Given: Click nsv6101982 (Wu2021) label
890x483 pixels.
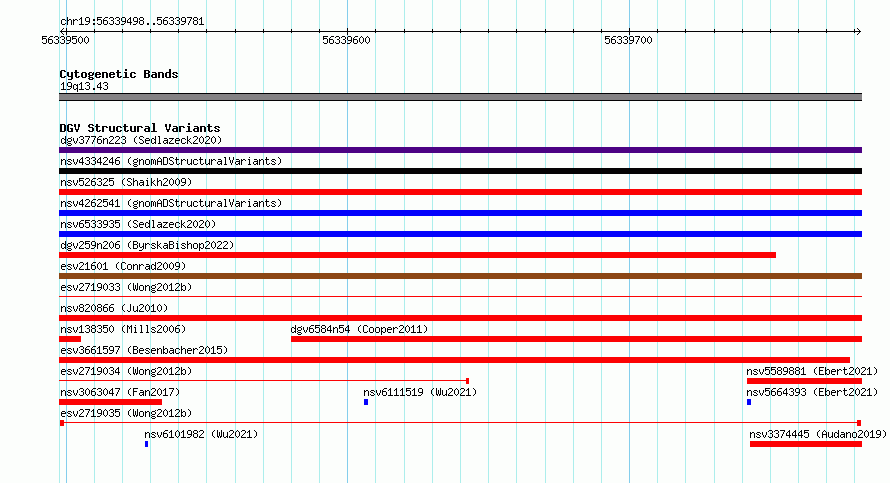Looking at the screenshot, I should coord(201,434).
